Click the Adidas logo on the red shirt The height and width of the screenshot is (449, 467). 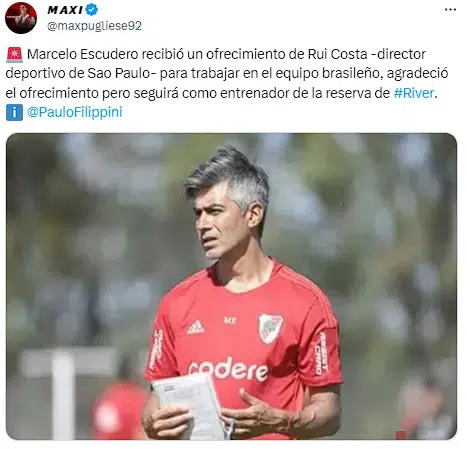click(x=196, y=327)
